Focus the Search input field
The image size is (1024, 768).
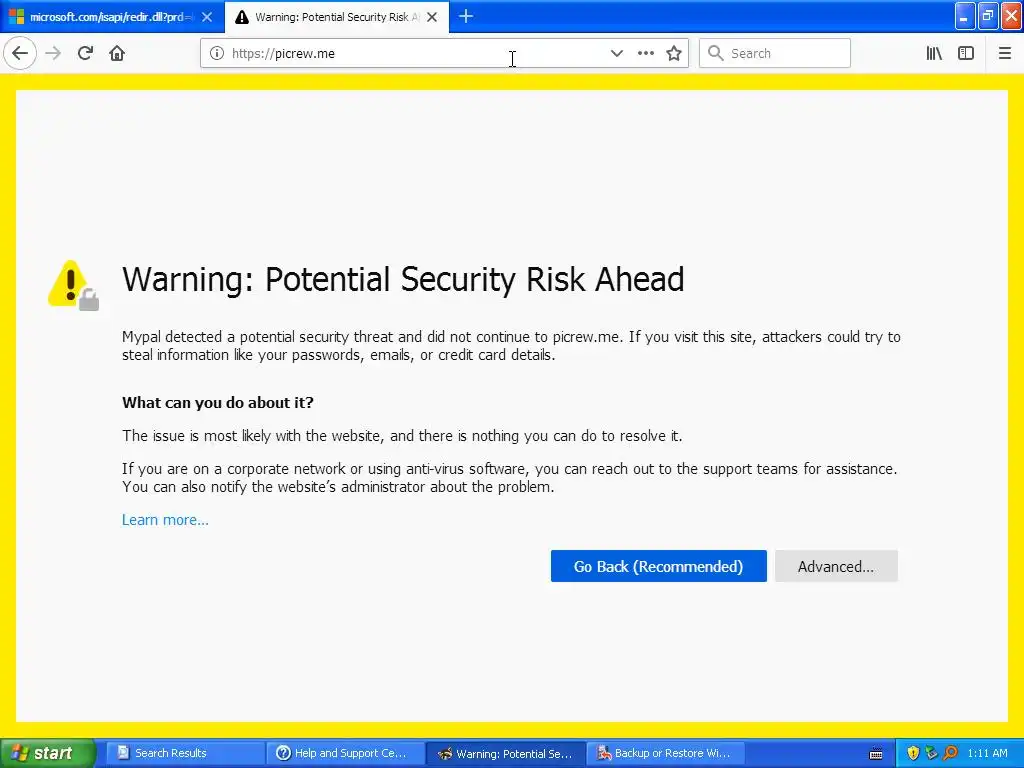click(775, 53)
